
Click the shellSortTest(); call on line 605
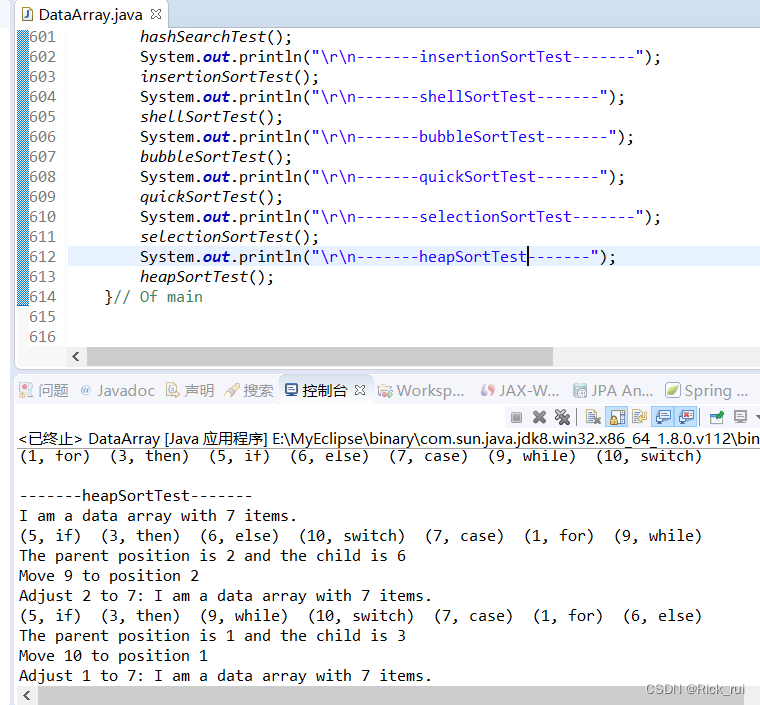point(211,117)
